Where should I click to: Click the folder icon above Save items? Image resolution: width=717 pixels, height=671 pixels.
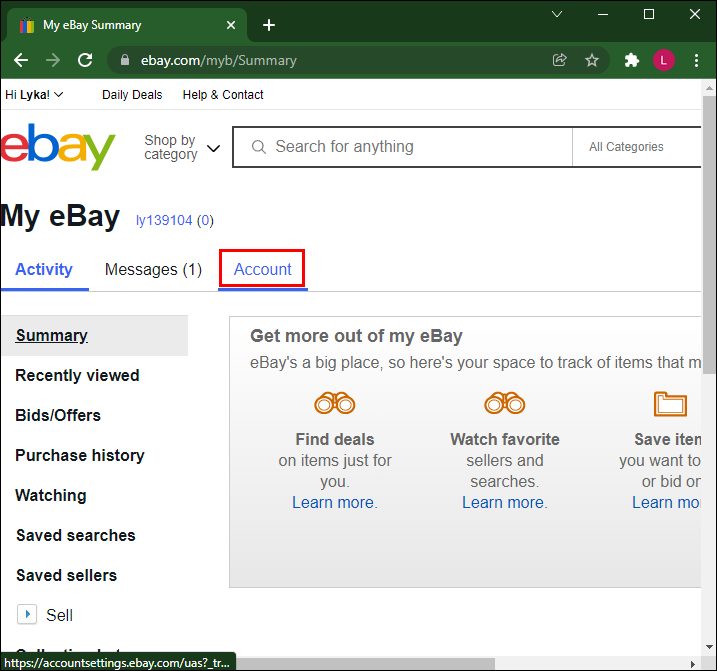click(x=670, y=404)
